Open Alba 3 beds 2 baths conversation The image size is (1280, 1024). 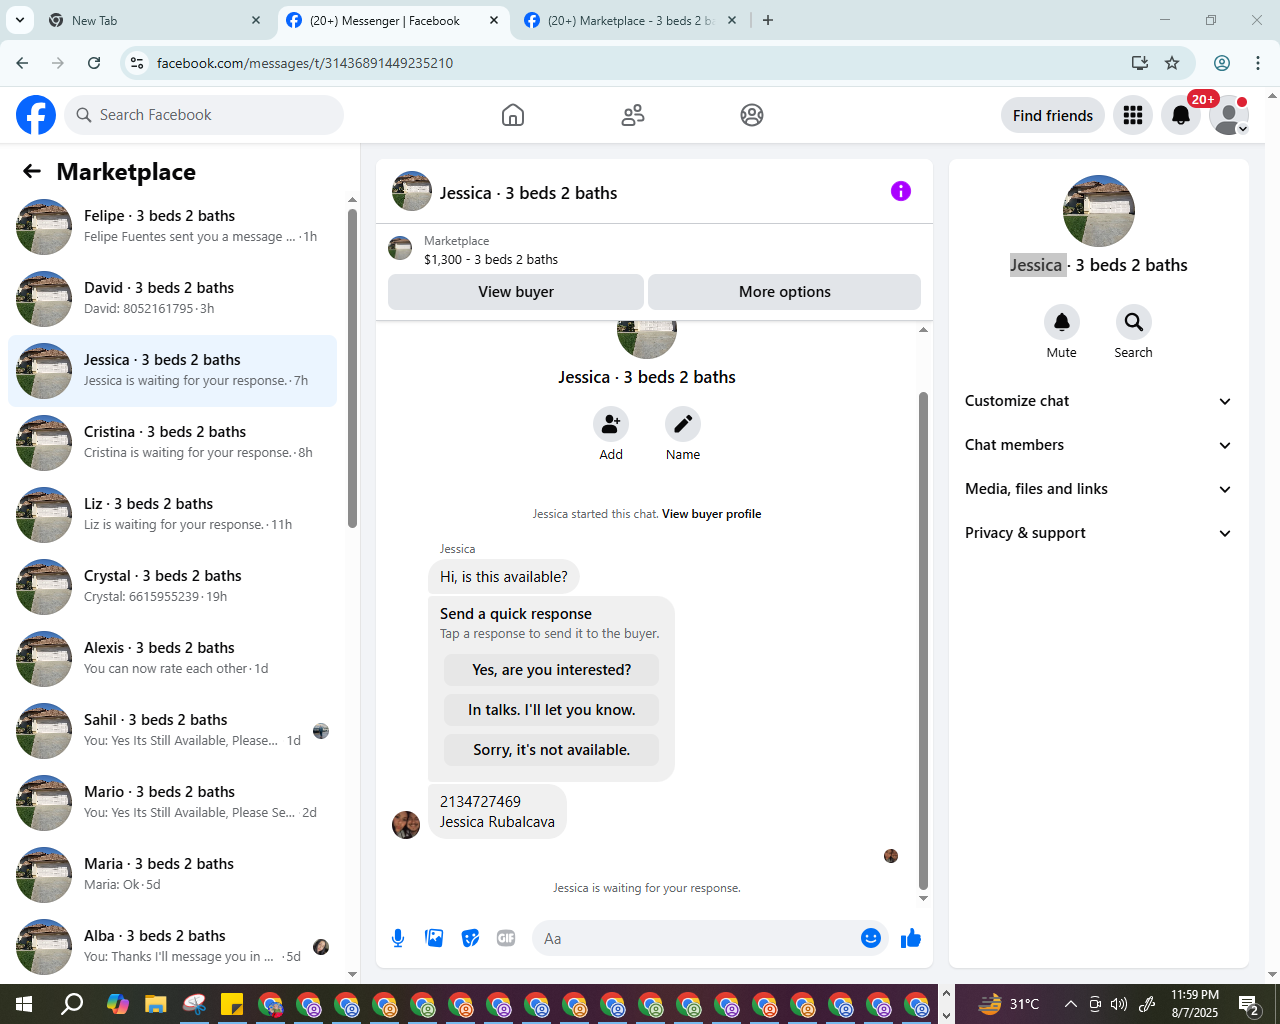[x=172, y=947]
